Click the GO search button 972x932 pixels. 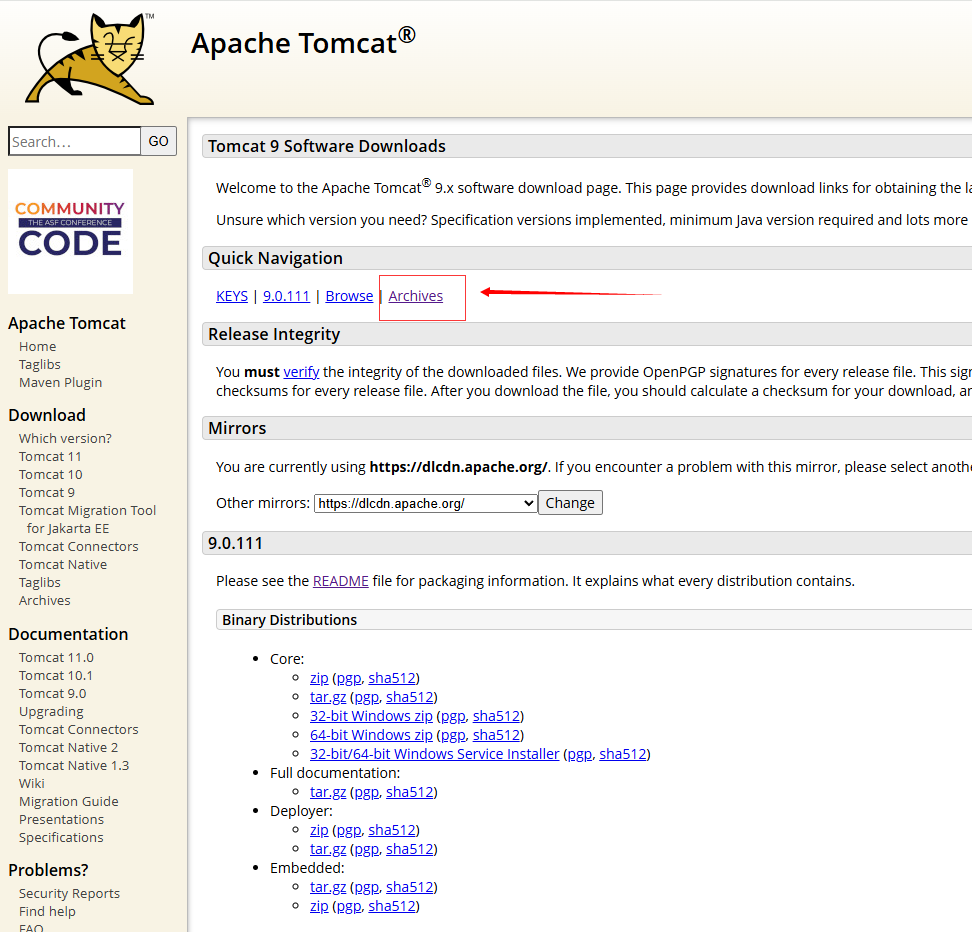click(159, 141)
